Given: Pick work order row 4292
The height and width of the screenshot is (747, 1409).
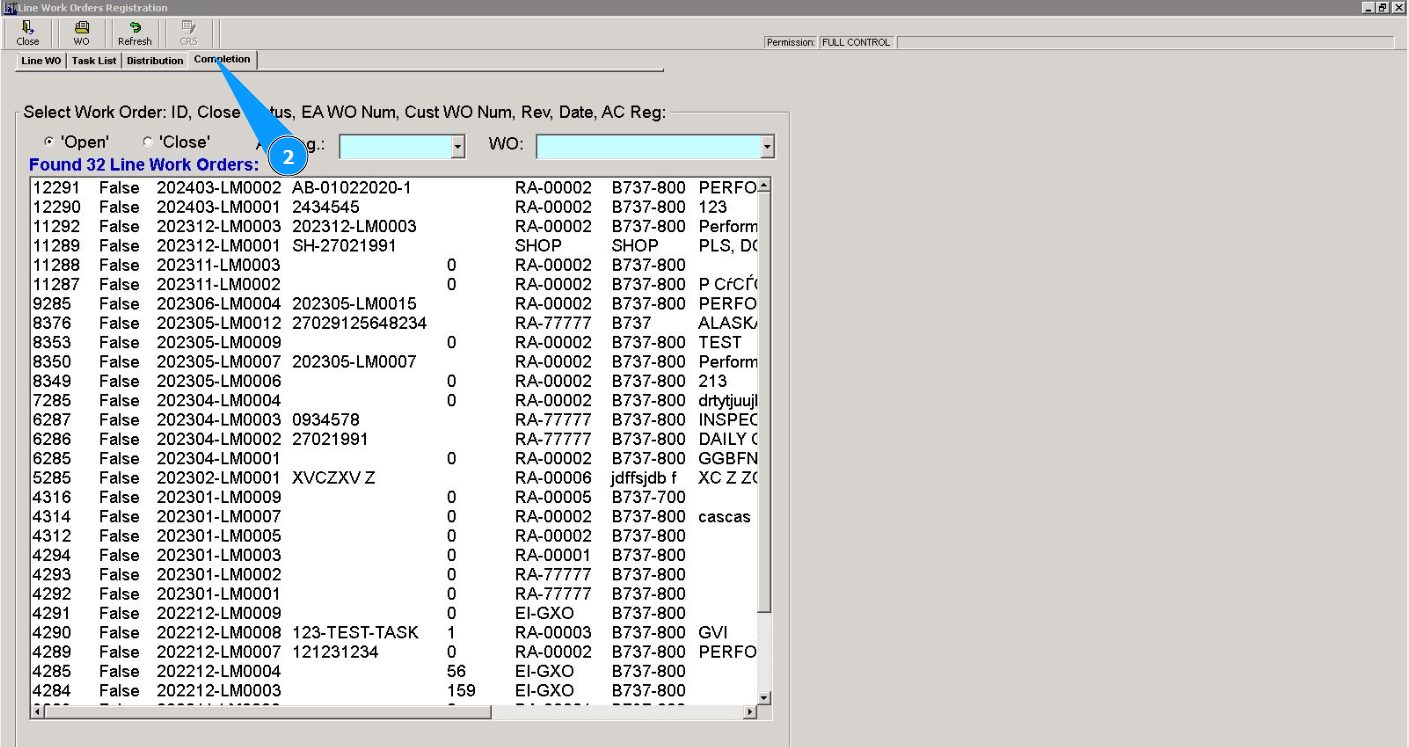Looking at the screenshot, I should (394, 594).
